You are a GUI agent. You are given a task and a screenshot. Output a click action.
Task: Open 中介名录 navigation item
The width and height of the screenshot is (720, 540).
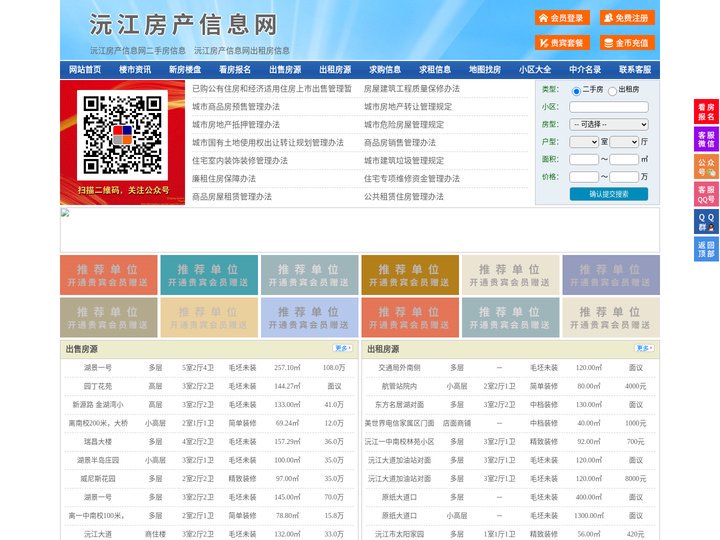(x=585, y=70)
